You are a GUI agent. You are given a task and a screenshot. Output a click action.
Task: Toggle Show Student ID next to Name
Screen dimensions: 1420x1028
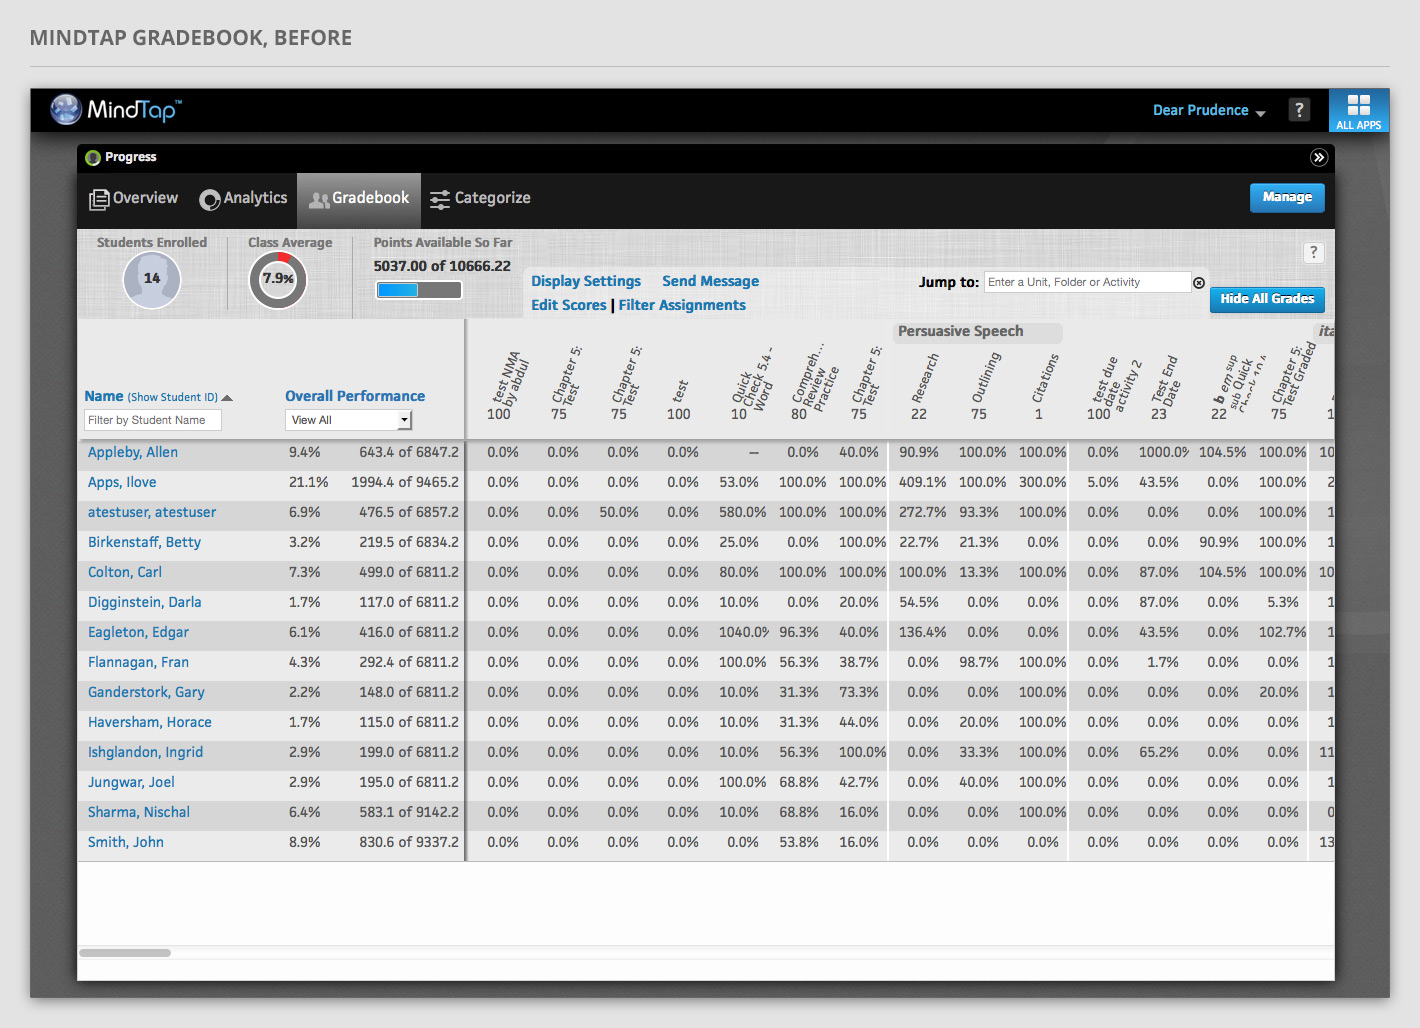click(173, 397)
